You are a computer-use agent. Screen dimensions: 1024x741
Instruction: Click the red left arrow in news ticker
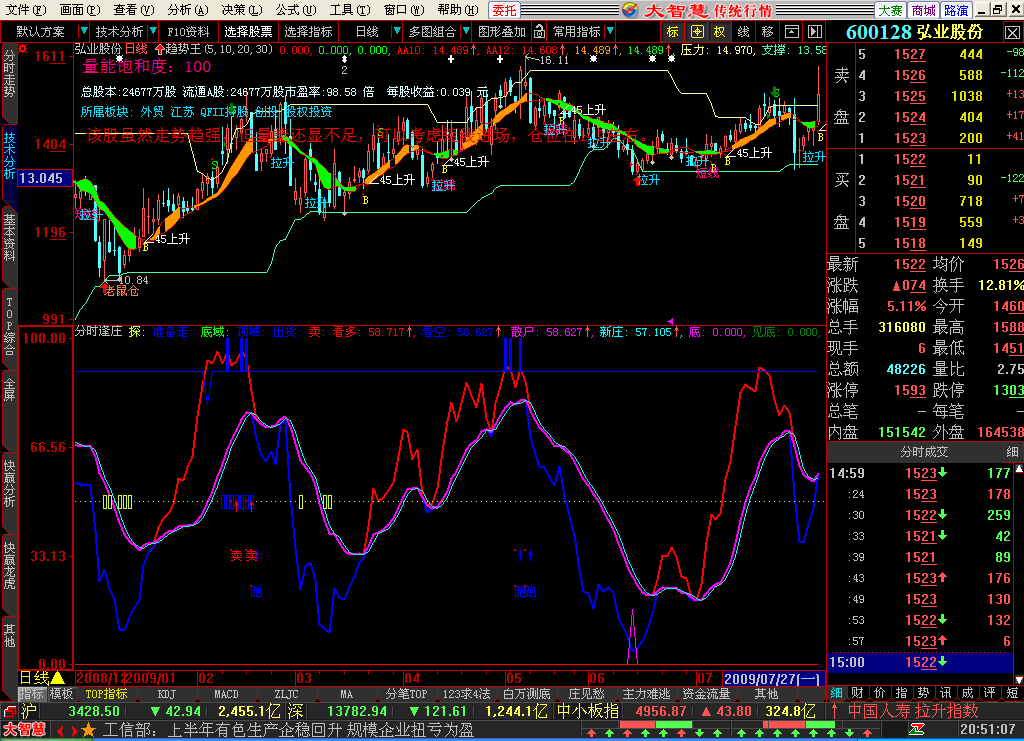coord(60,731)
